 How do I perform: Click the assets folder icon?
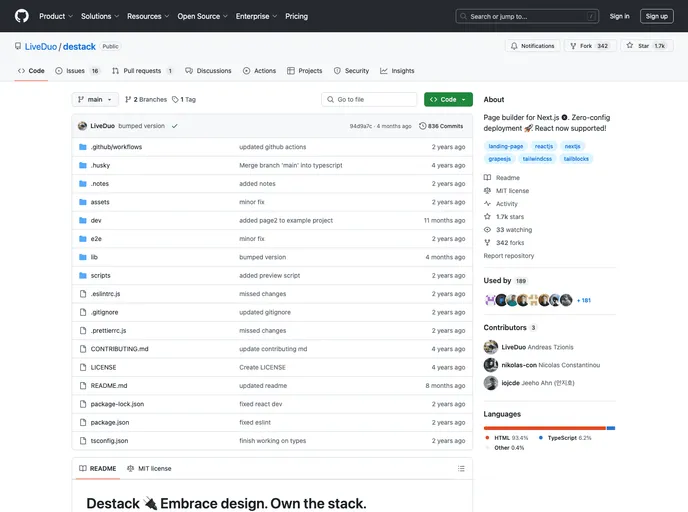pyautogui.click(x=82, y=202)
